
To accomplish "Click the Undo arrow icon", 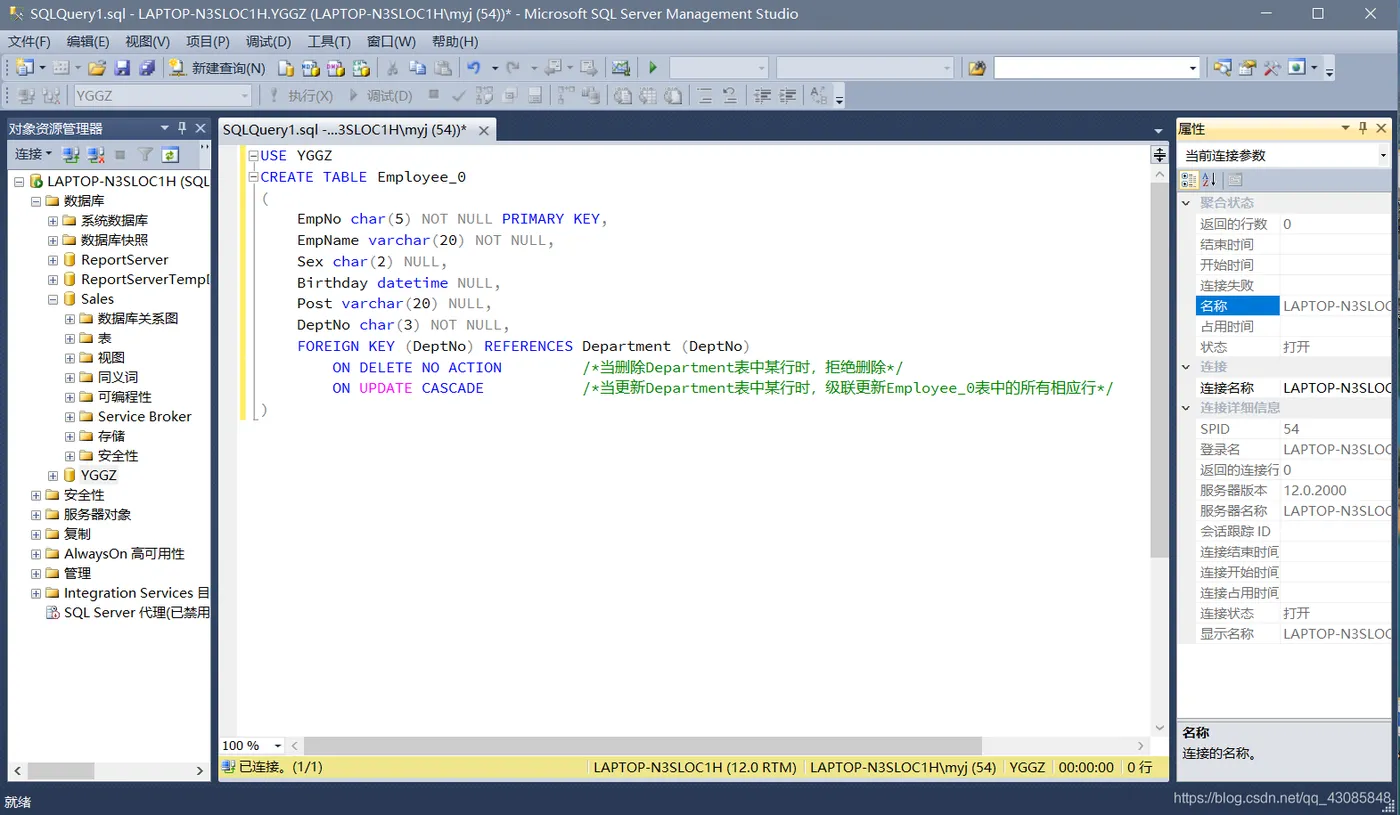I will (474, 68).
